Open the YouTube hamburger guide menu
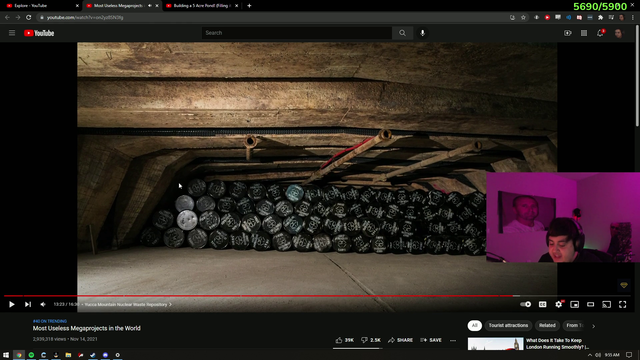The height and width of the screenshot is (360, 640). [x=12, y=33]
